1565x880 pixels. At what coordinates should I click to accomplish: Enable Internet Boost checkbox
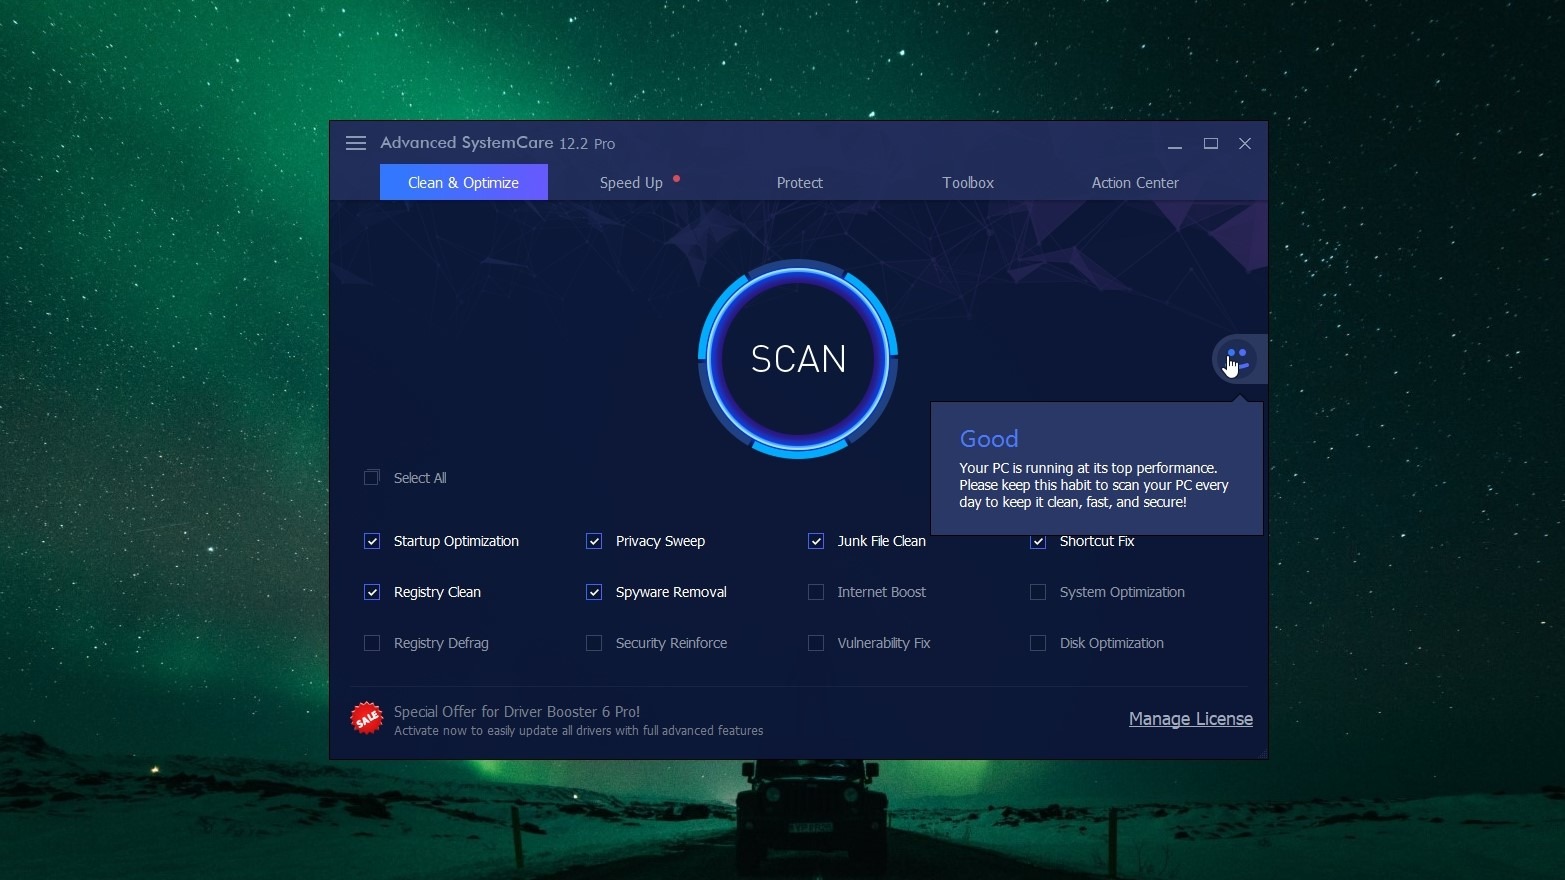(816, 592)
